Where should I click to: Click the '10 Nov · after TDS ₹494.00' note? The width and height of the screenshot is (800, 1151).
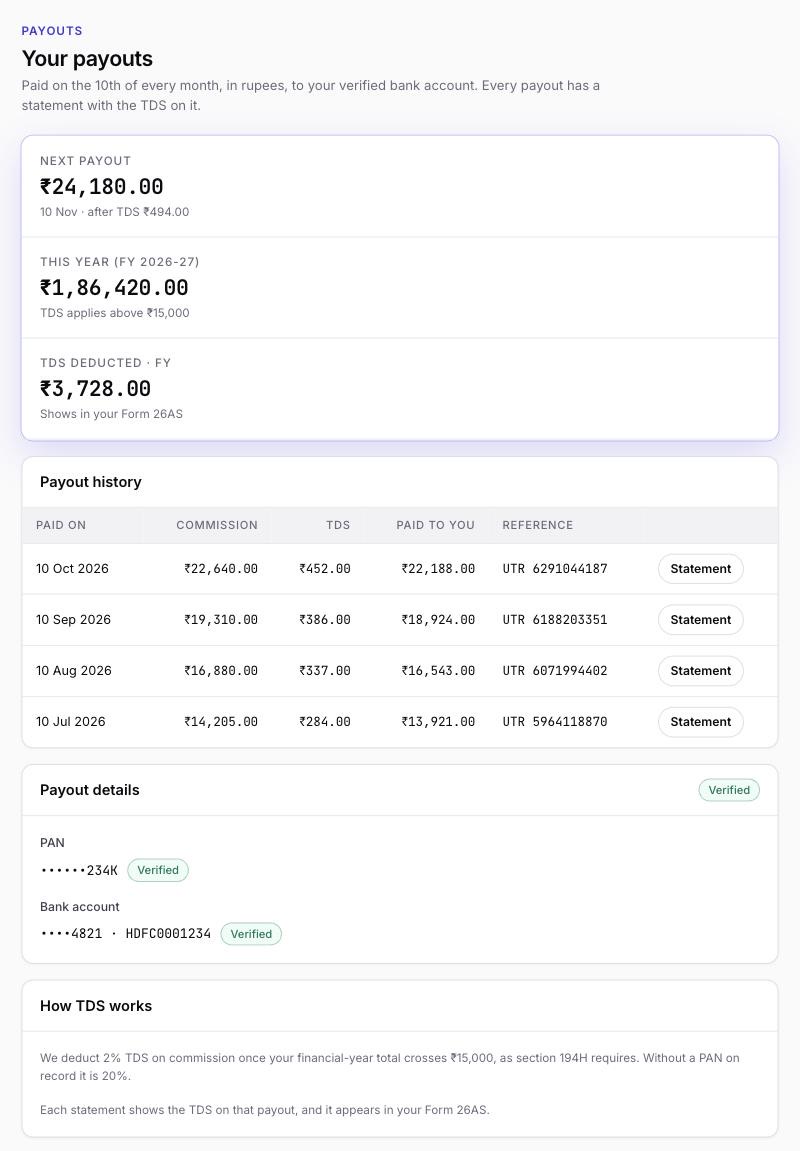(x=114, y=212)
